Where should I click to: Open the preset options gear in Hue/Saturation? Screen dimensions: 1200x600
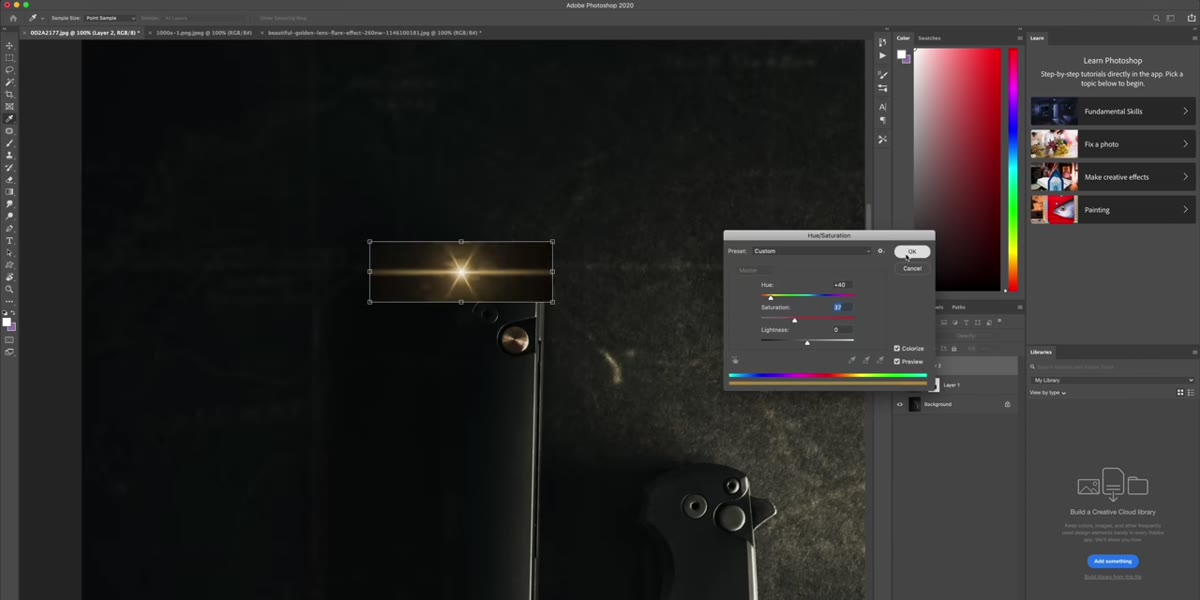click(880, 251)
